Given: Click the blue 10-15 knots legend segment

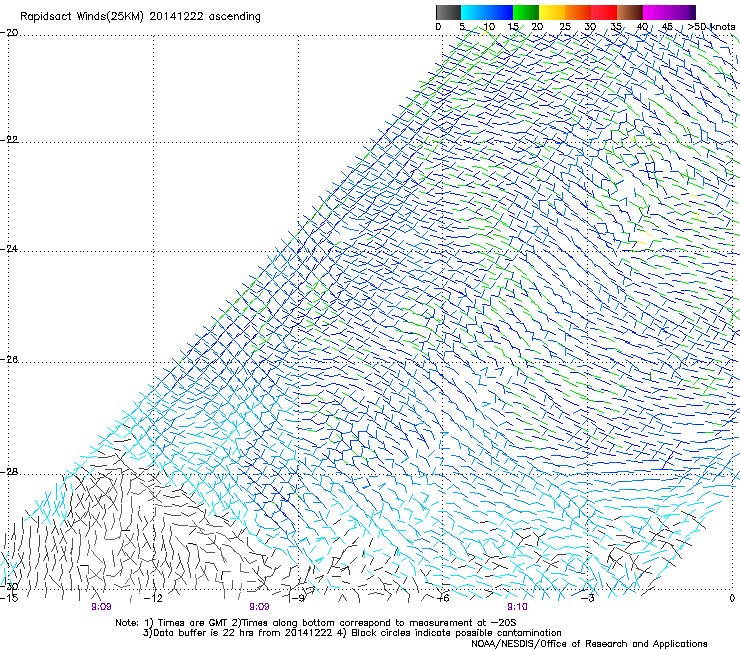Looking at the screenshot, I should point(500,12).
